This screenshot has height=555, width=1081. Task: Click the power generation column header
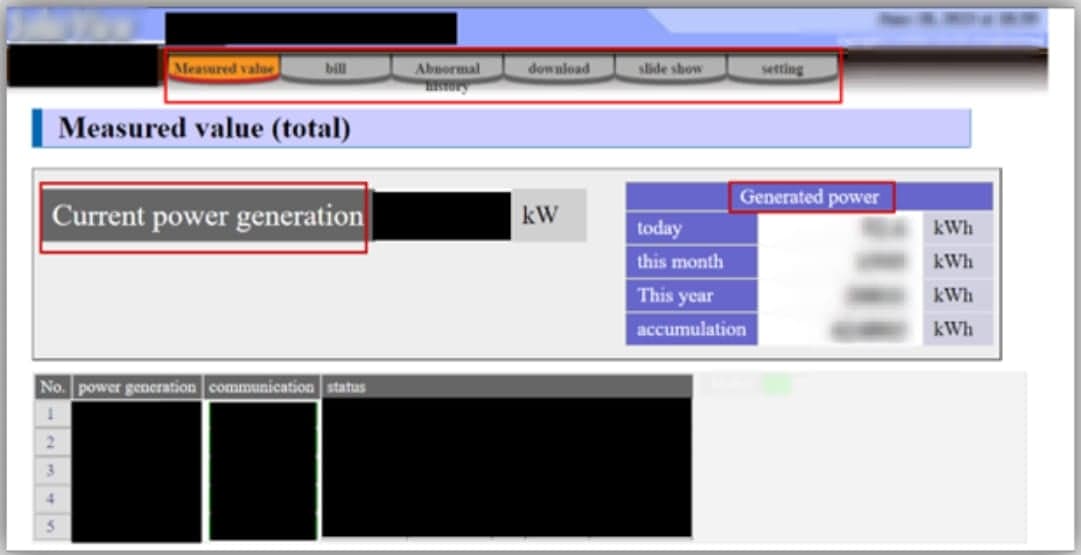click(x=137, y=387)
